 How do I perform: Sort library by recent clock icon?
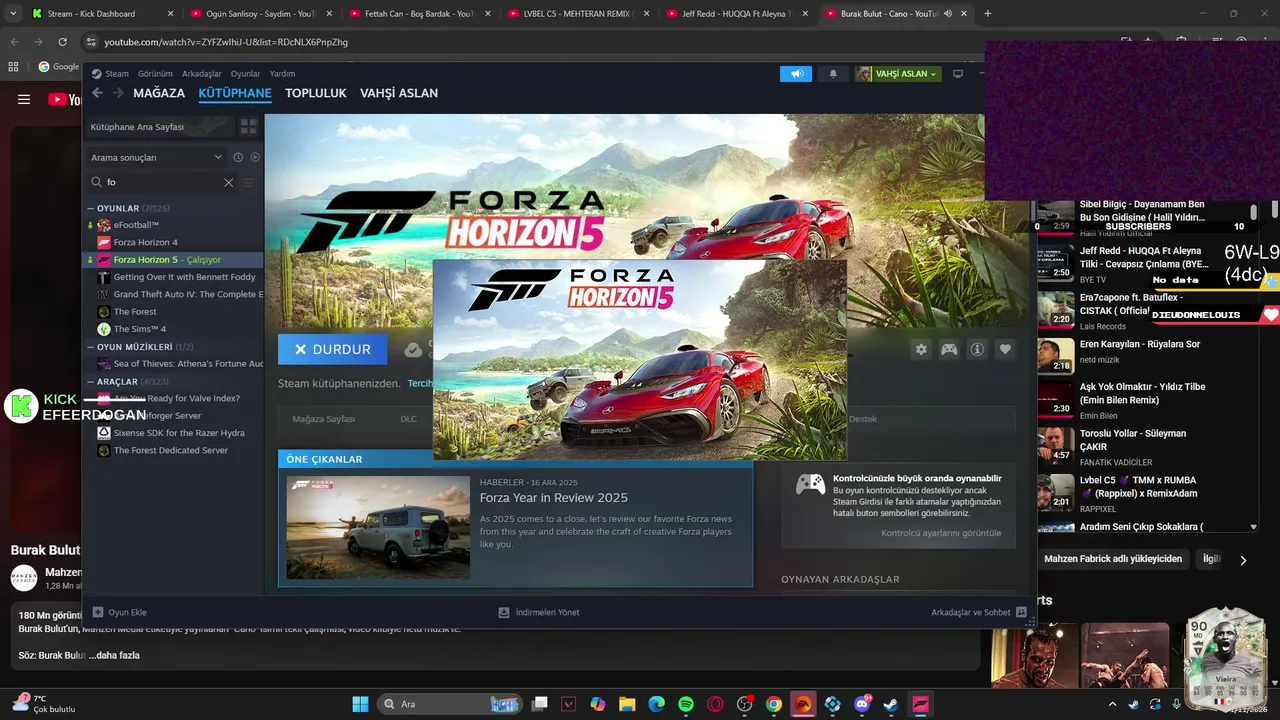[238, 157]
